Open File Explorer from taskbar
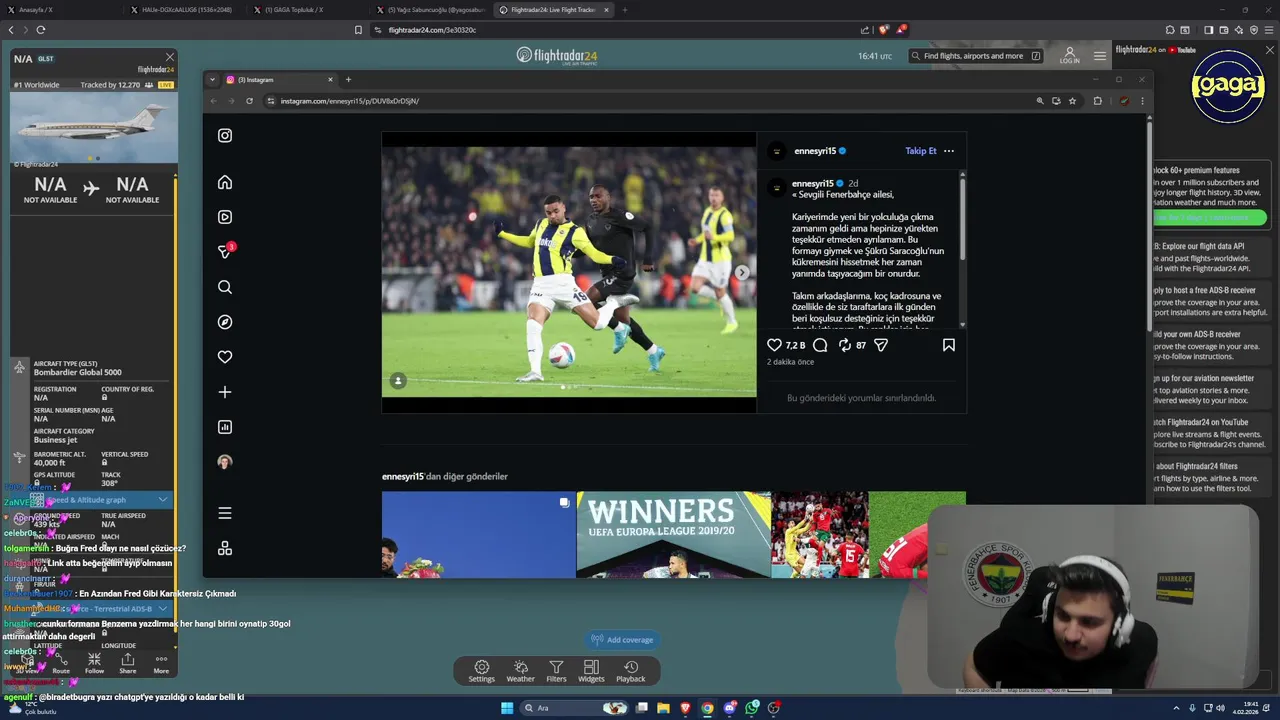 (x=663, y=708)
